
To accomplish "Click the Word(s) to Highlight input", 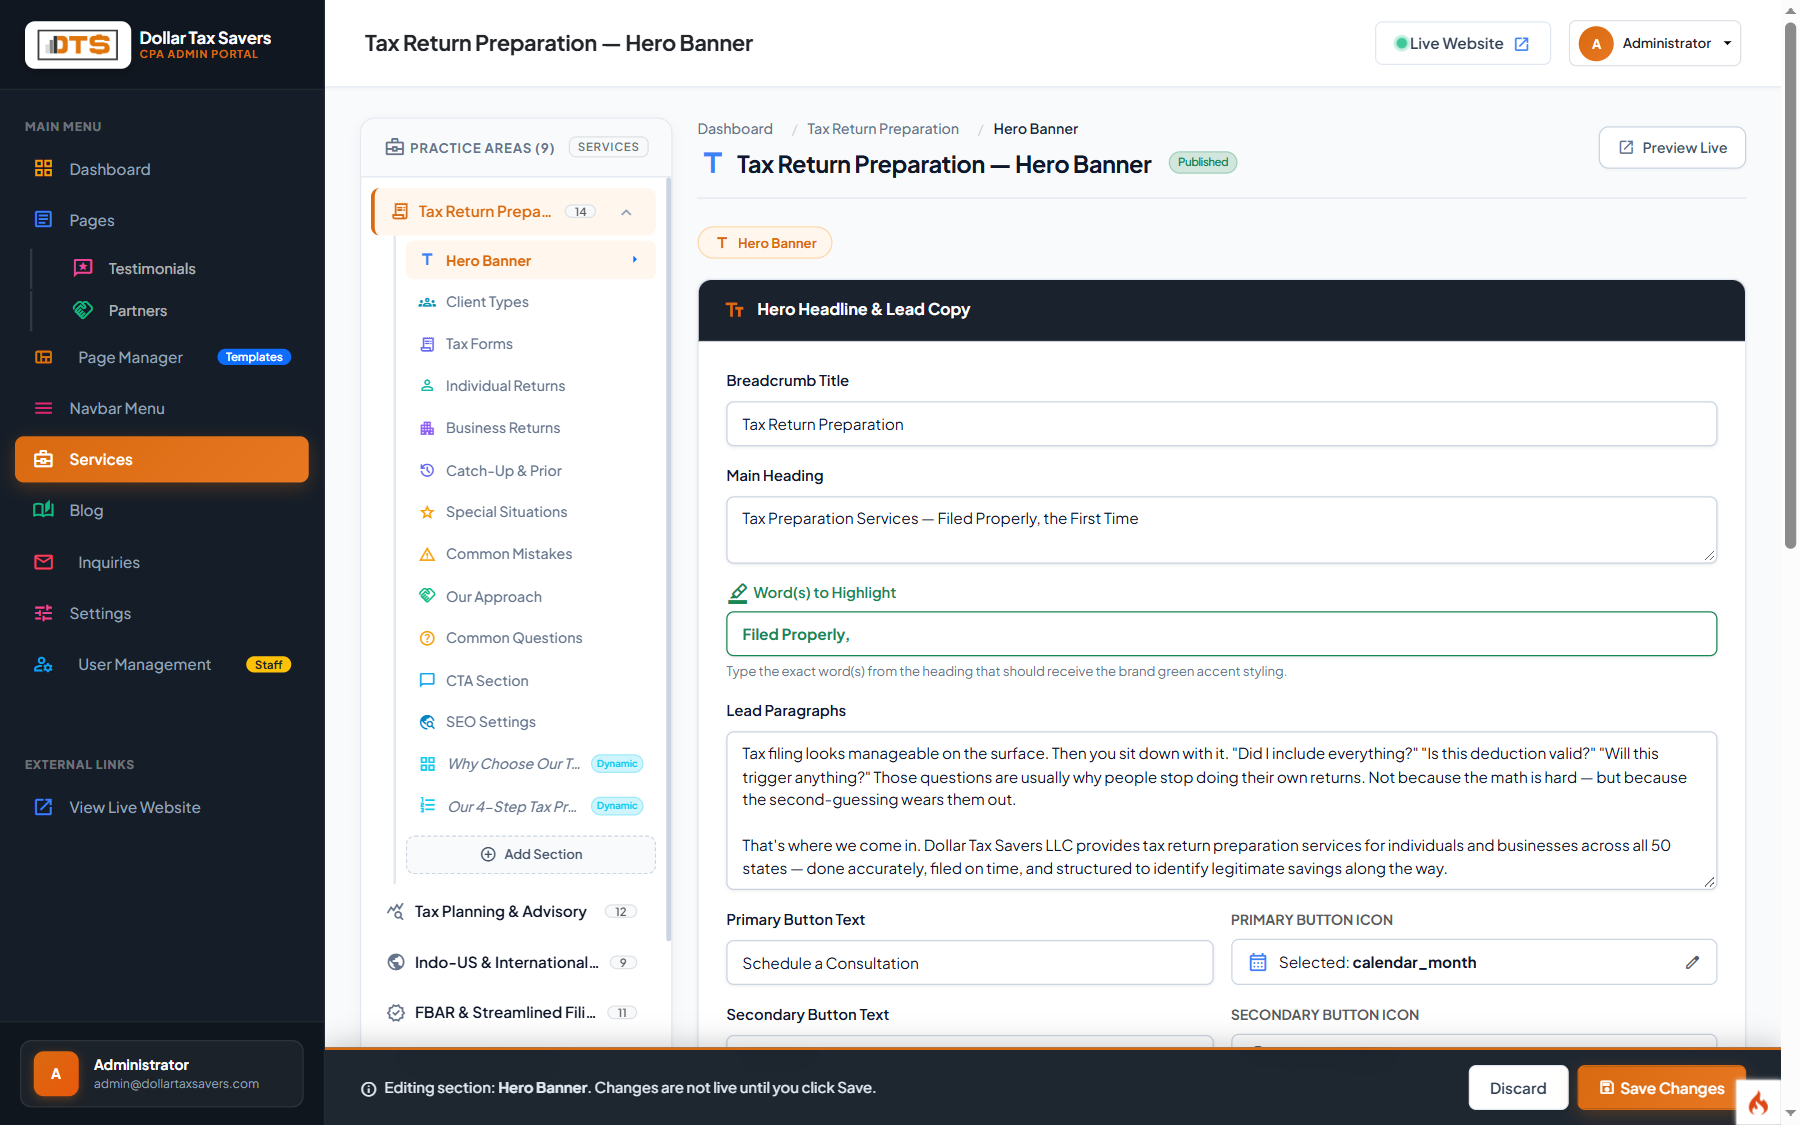I will pos(1221,634).
